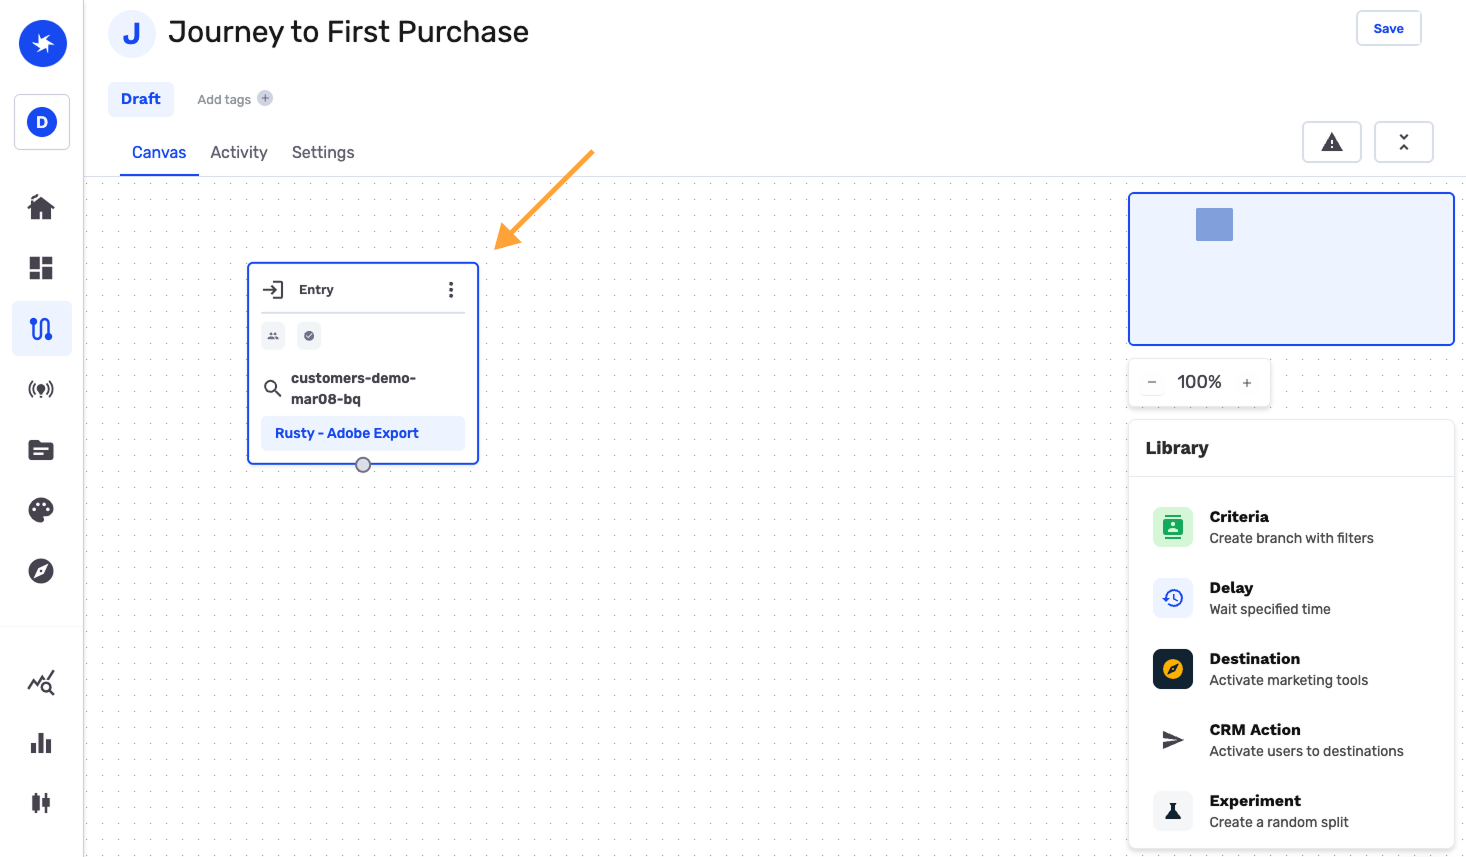Zoom in with the plus button

coord(1247,383)
